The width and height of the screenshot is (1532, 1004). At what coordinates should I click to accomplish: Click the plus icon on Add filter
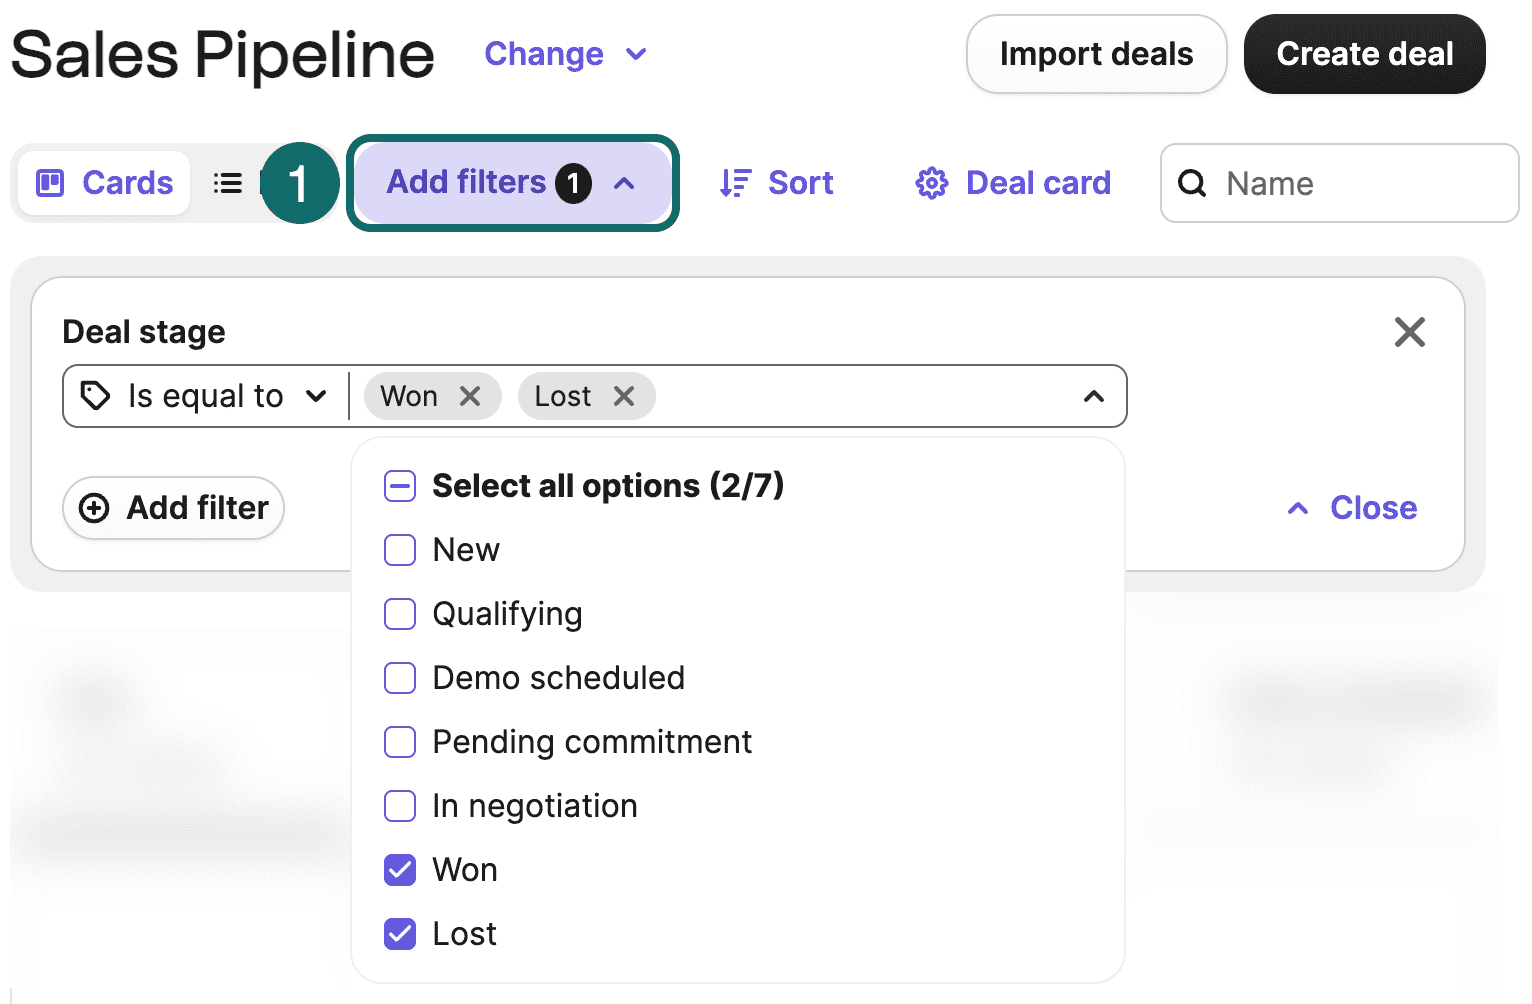click(94, 508)
